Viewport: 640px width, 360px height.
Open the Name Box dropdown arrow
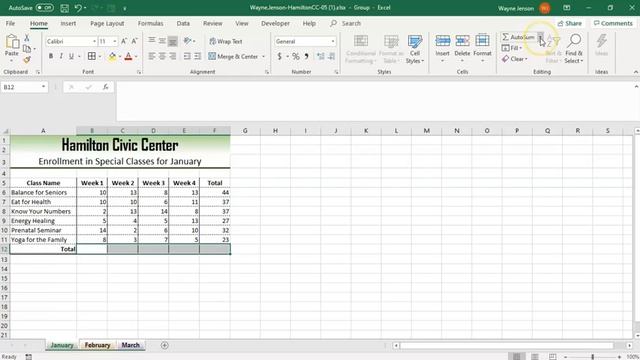pos(43,87)
